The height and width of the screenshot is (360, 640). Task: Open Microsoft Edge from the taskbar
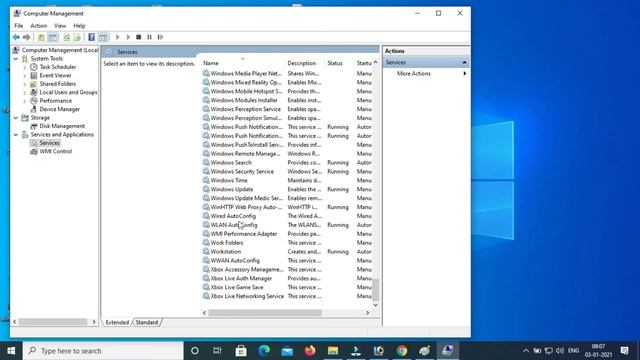click(264, 351)
